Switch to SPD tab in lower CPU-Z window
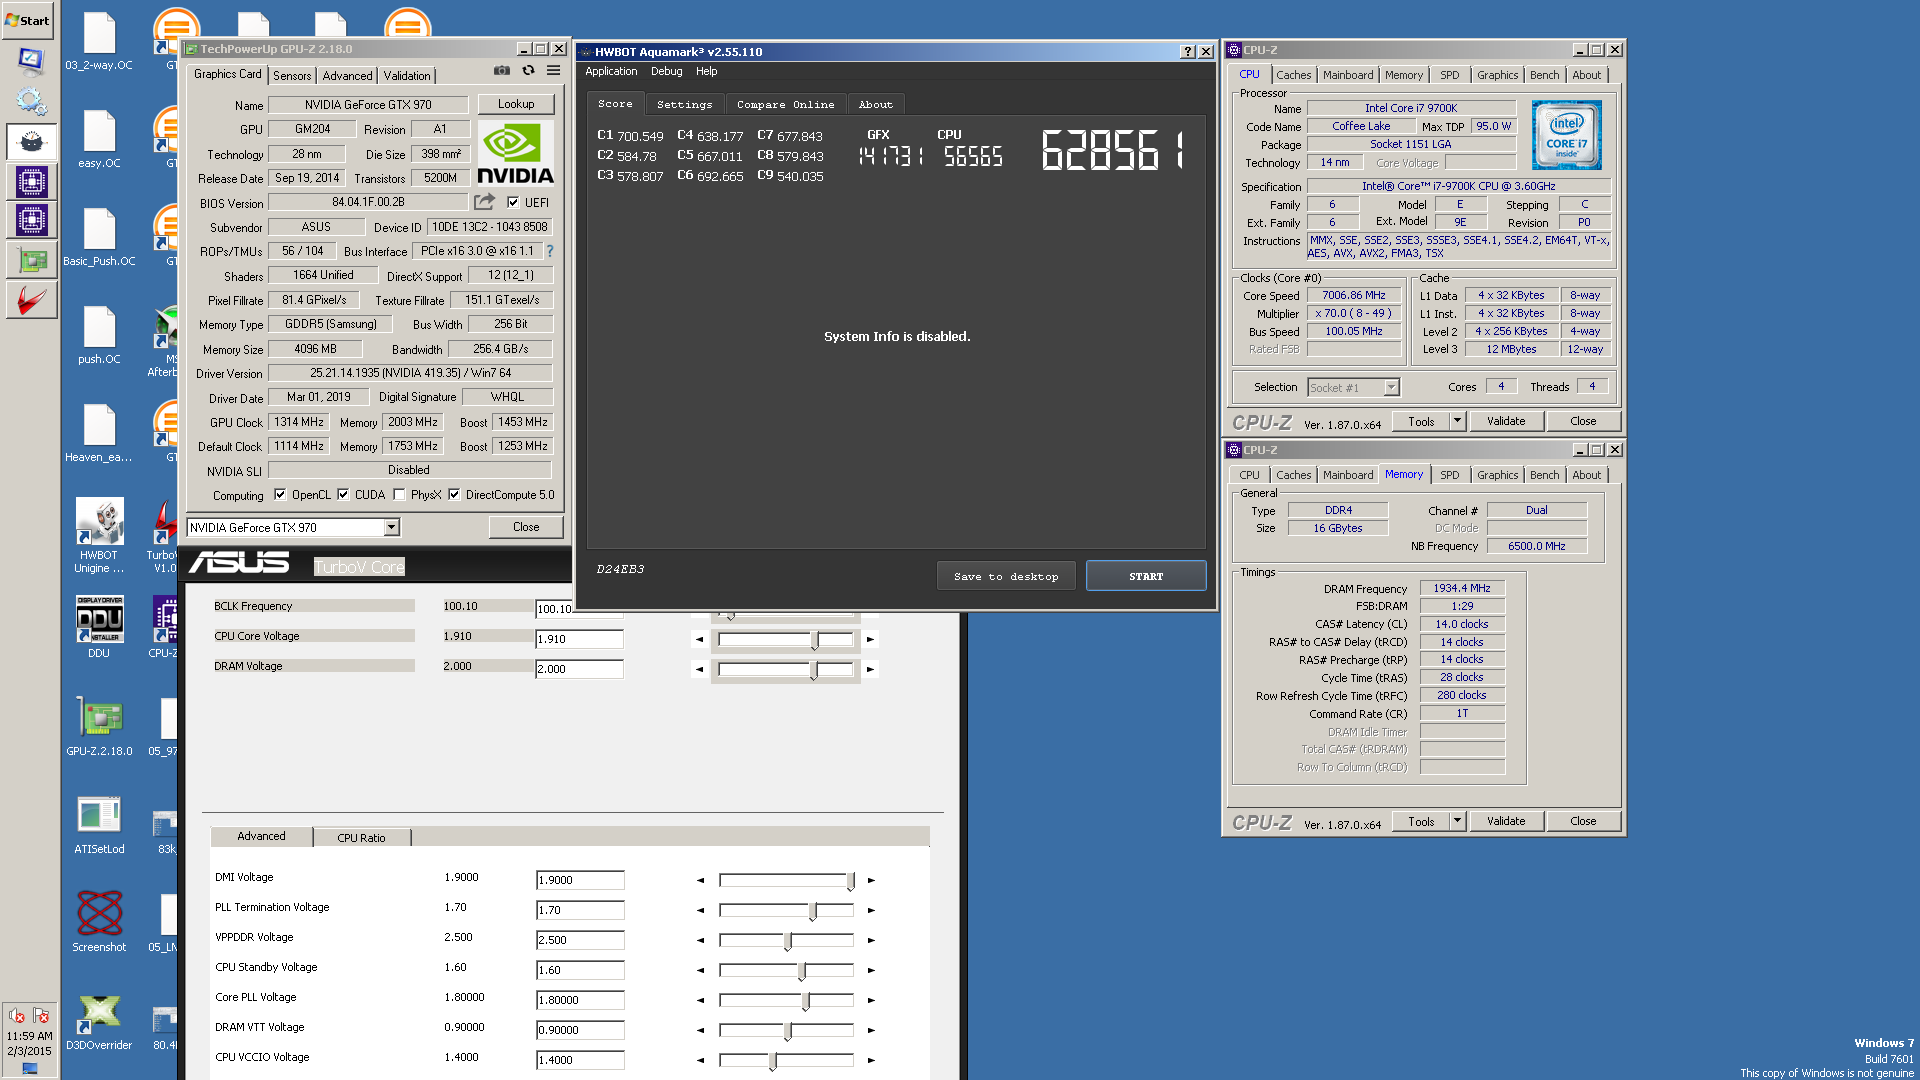1920x1080 pixels. tap(1450, 475)
